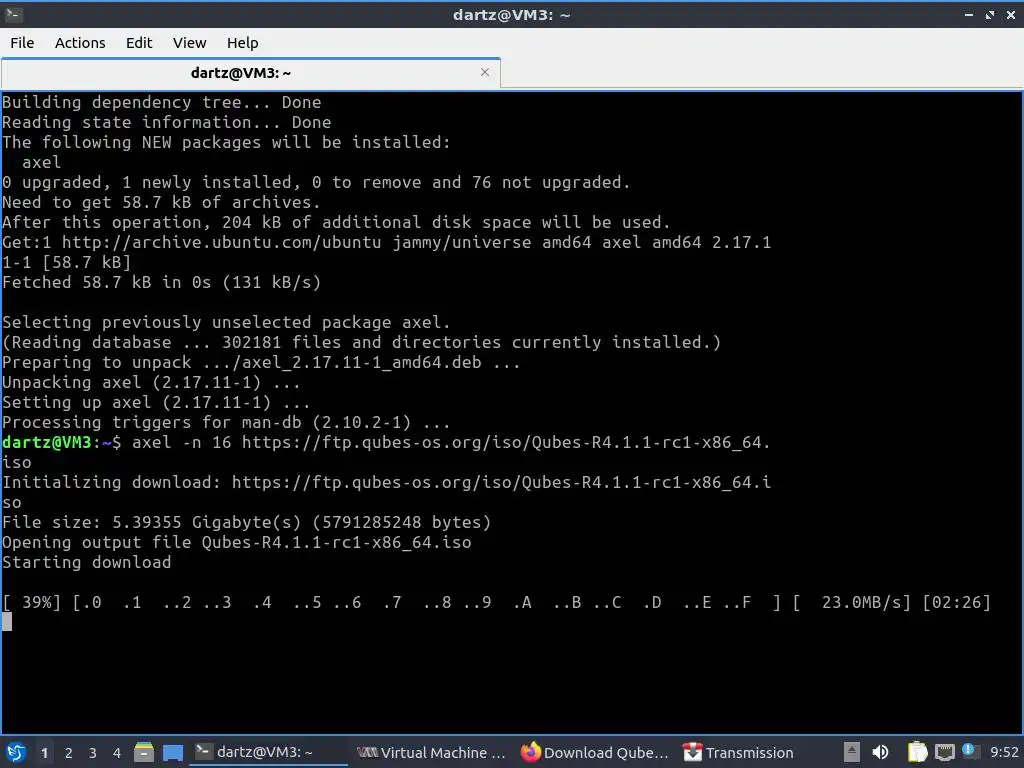Open the volume control tray icon
Viewport: 1024px width, 768px height.
[880, 752]
